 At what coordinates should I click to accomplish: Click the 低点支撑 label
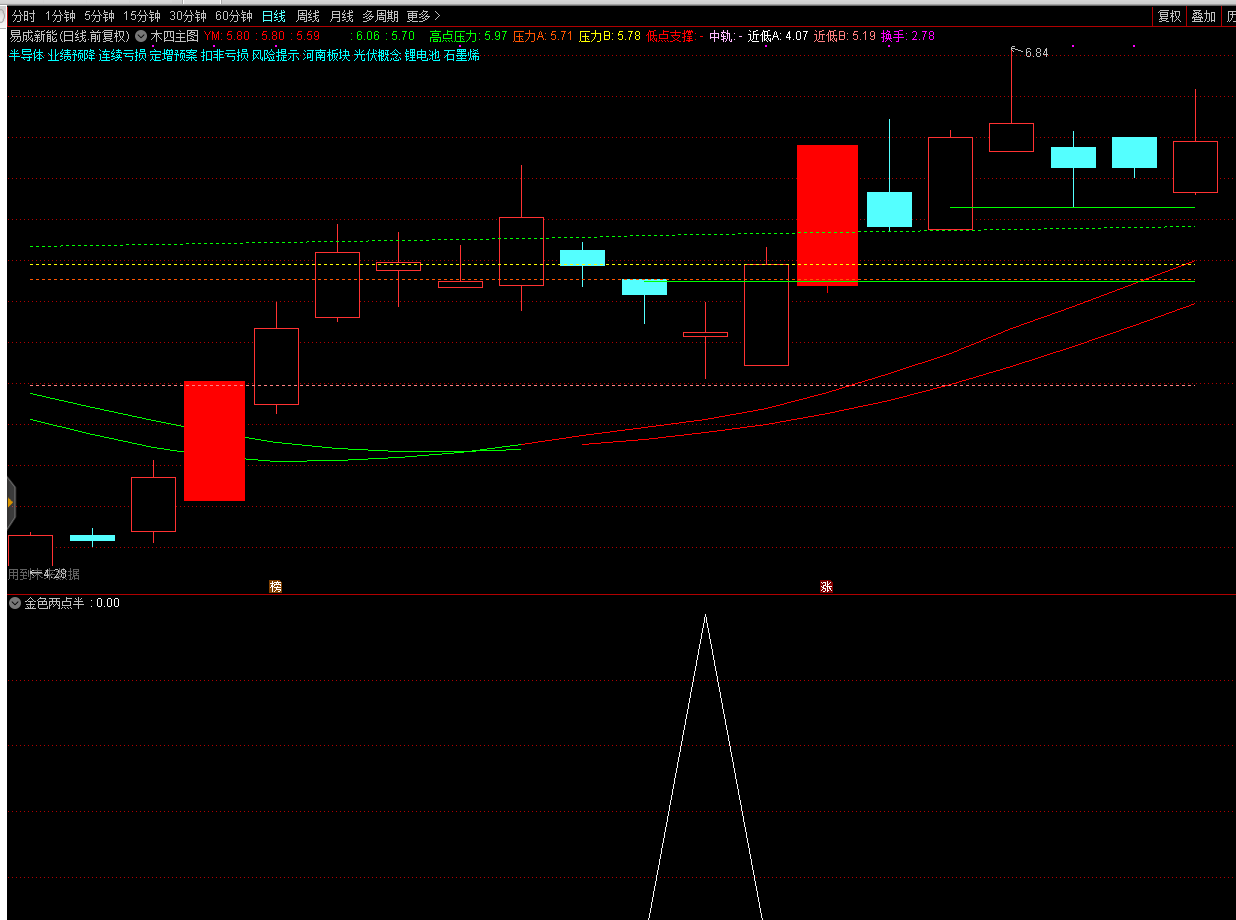670,36
